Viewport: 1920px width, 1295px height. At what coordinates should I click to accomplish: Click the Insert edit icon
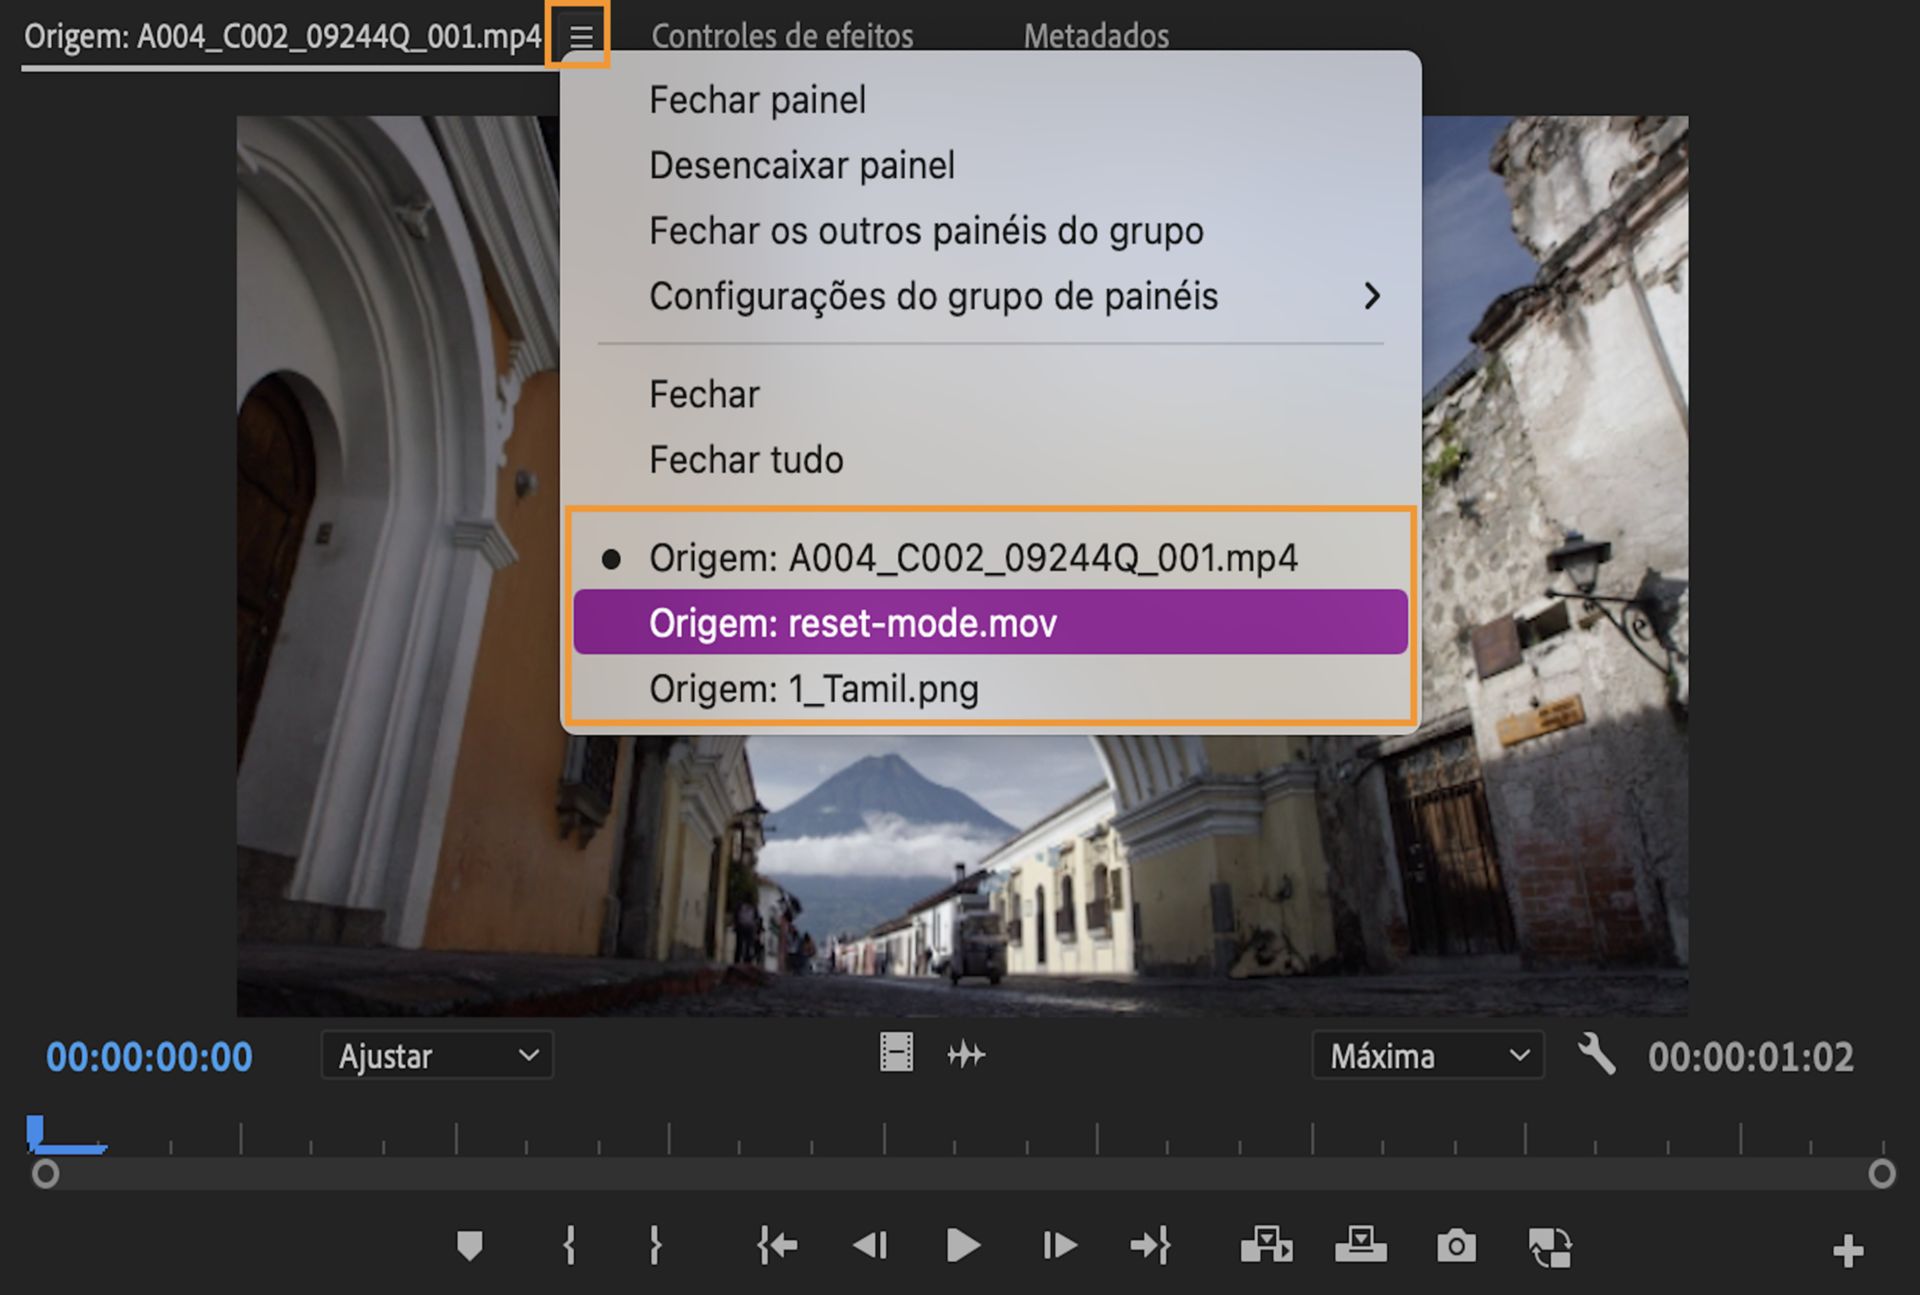pyautogui.click(x=1268, y=1245)
